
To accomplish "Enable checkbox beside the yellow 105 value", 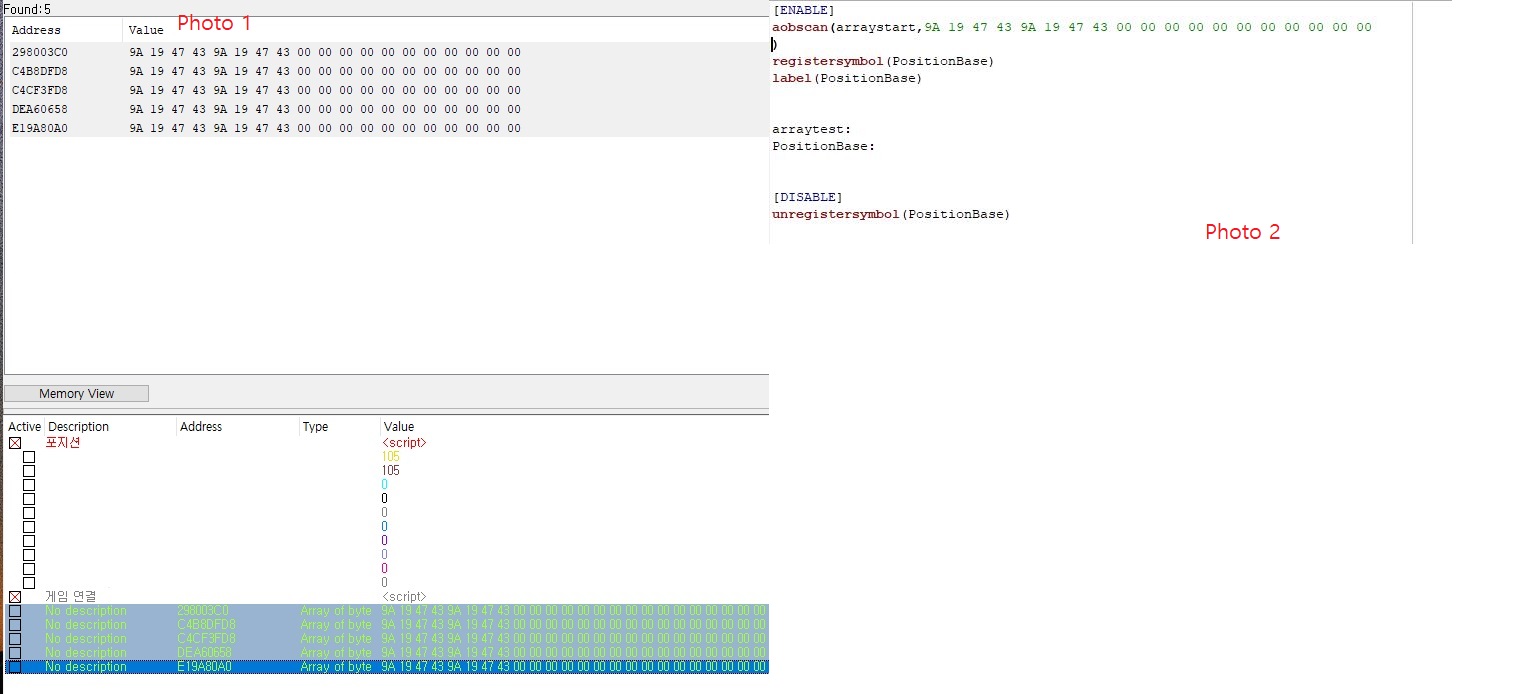I will [x=29, y=457].
